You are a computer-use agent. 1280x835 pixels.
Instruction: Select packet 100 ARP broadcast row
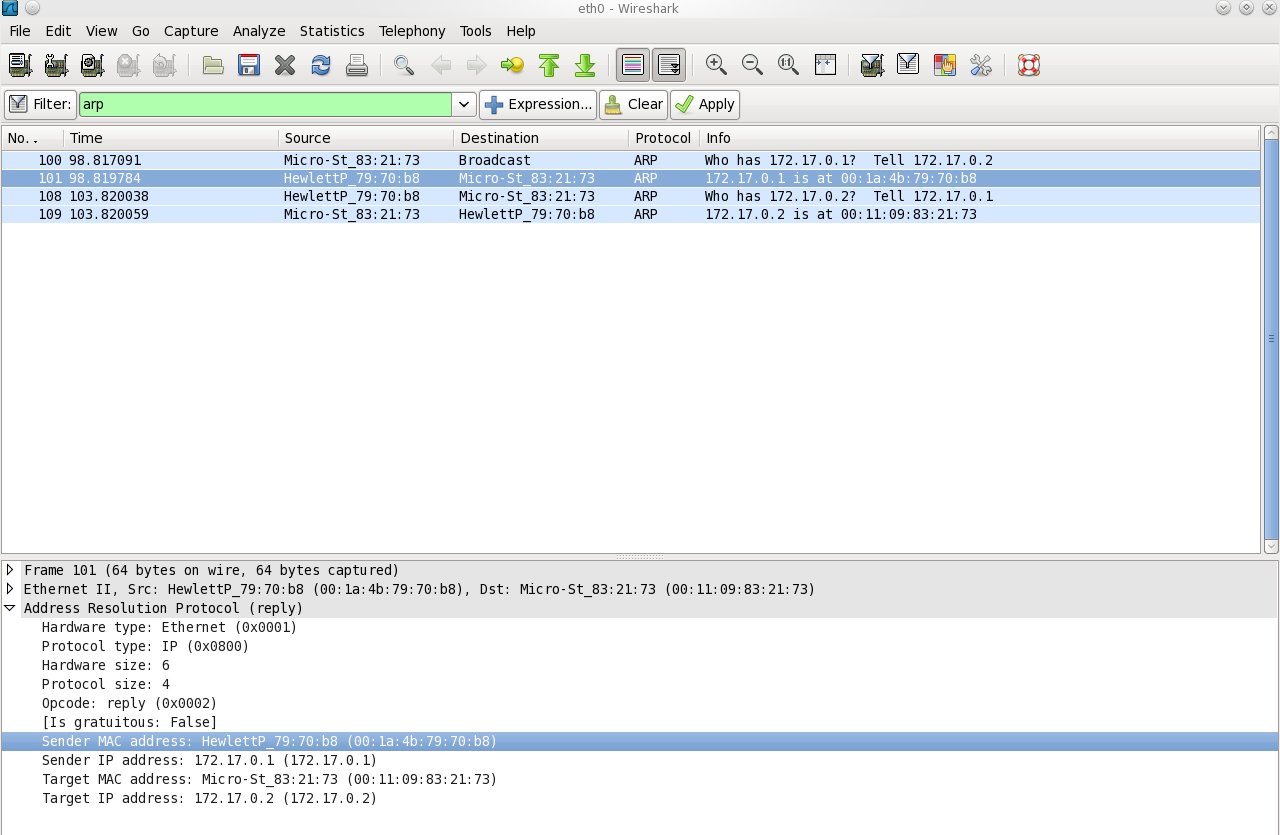coord(631,160)
